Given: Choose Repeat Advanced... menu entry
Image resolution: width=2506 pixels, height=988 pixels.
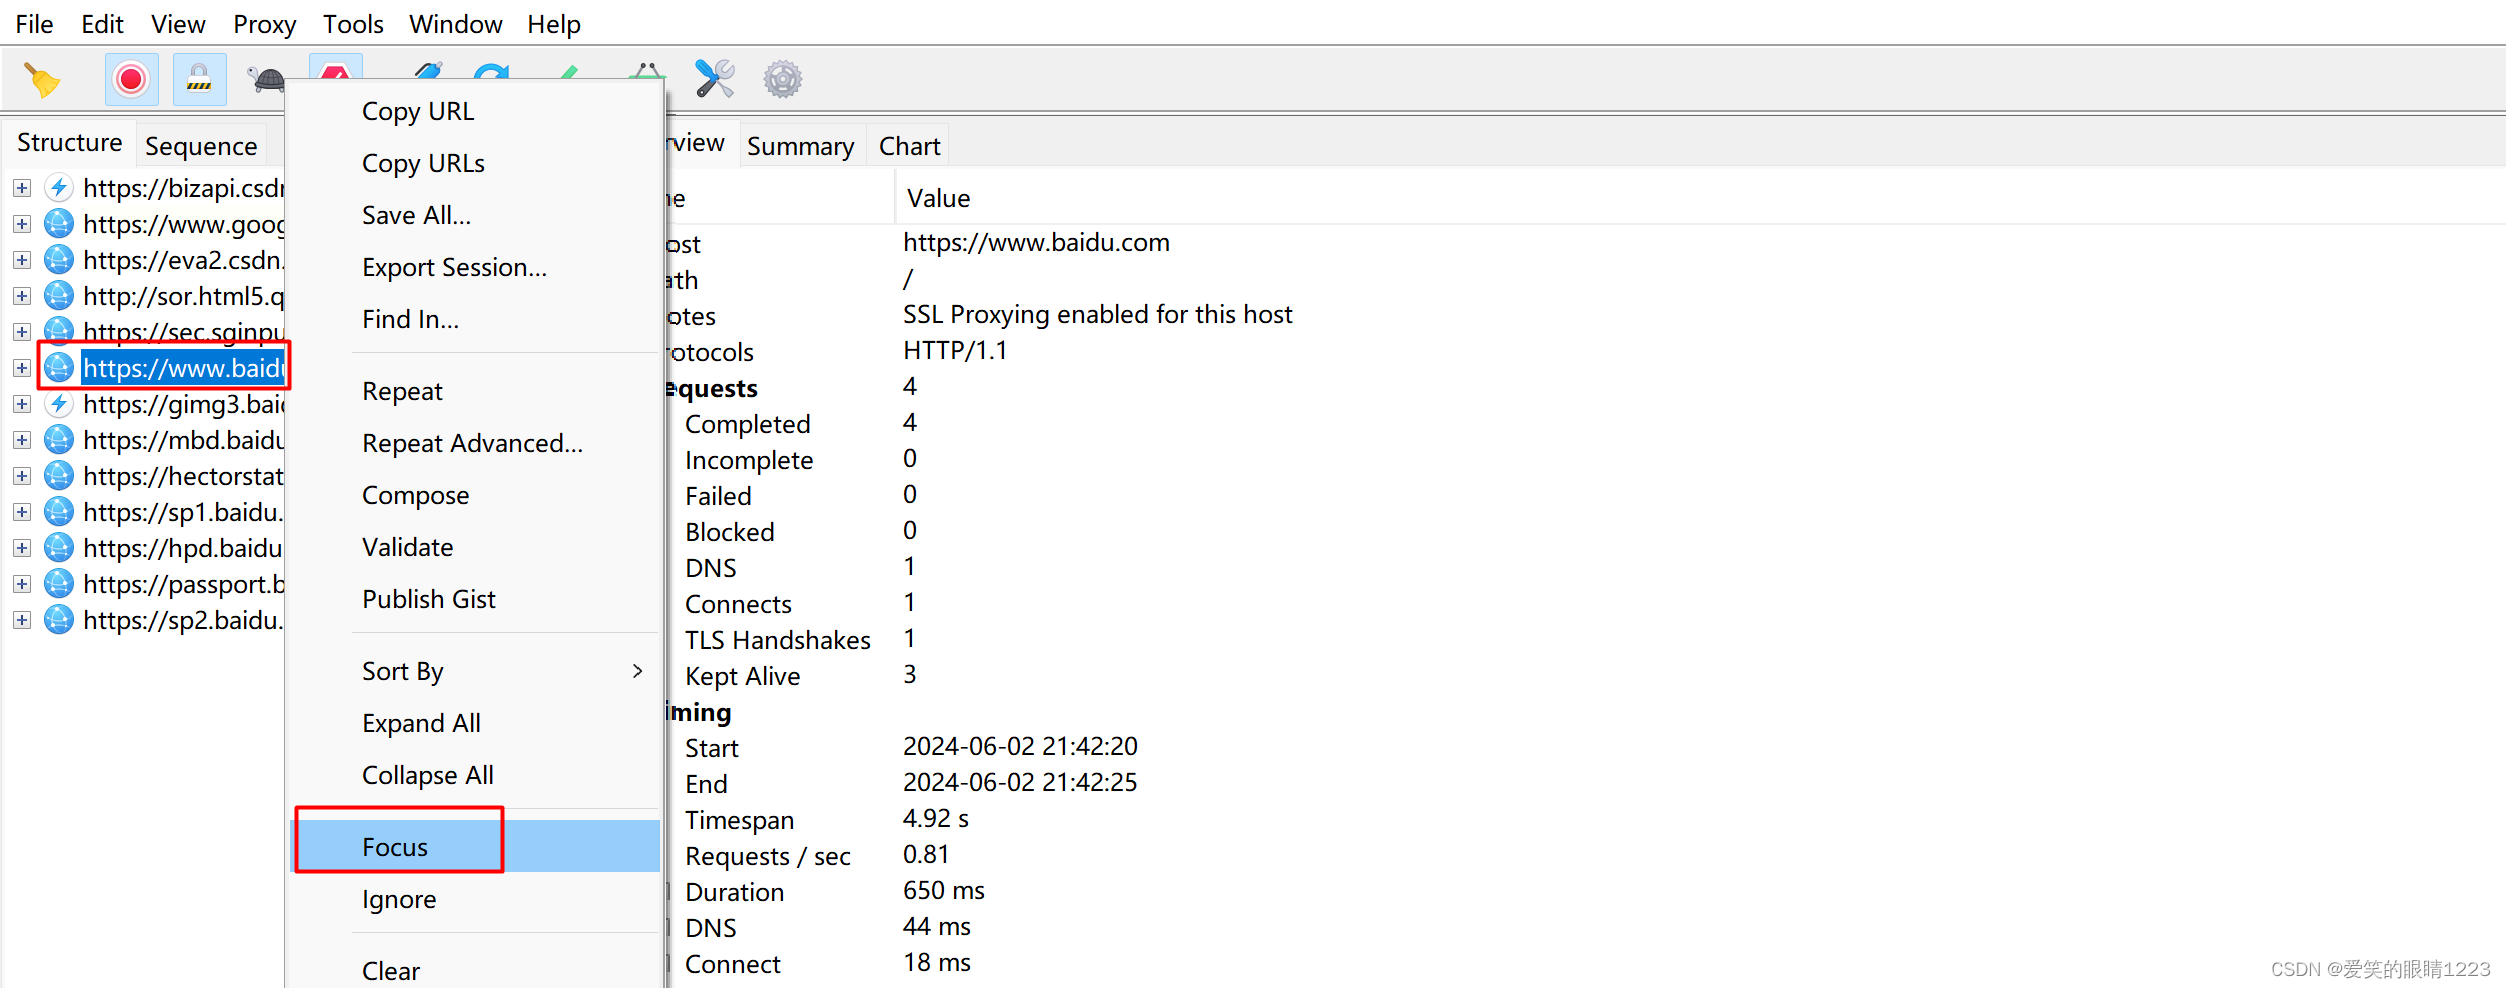Looking at the screenshot, I should (x=474, y=443).
